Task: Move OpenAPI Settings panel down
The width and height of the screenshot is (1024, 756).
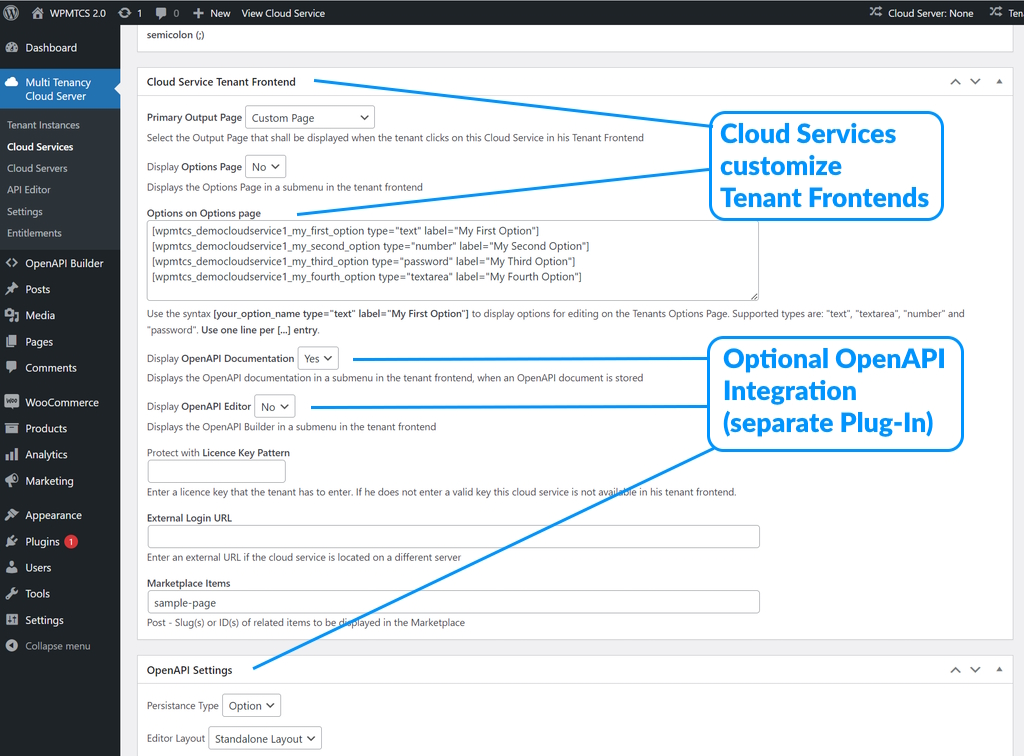Action: pos(975,670)
